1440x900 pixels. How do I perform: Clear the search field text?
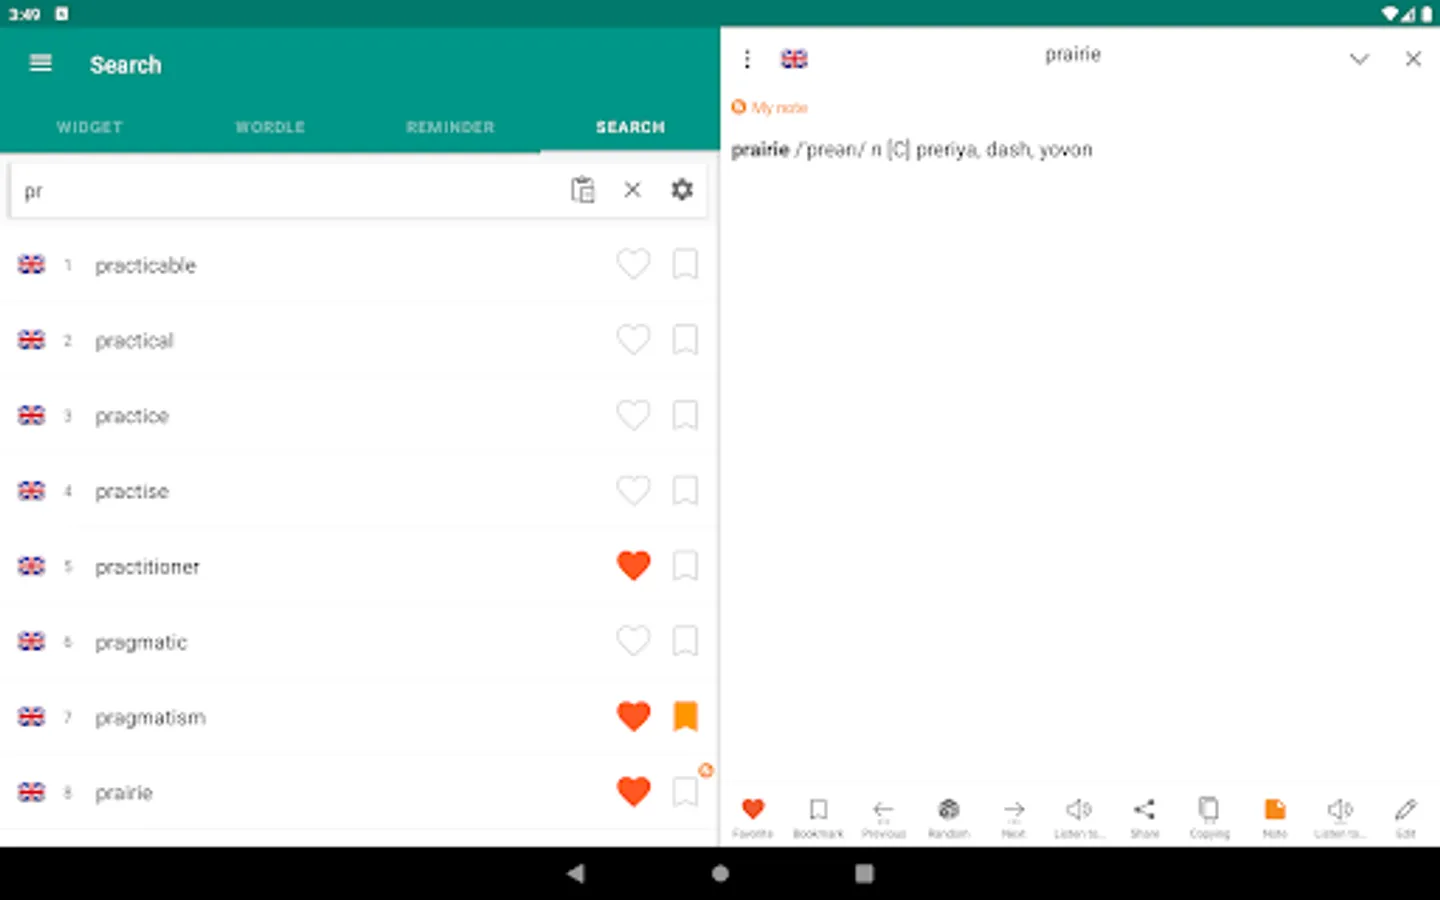pyautogui.click(x=632, y=189)
